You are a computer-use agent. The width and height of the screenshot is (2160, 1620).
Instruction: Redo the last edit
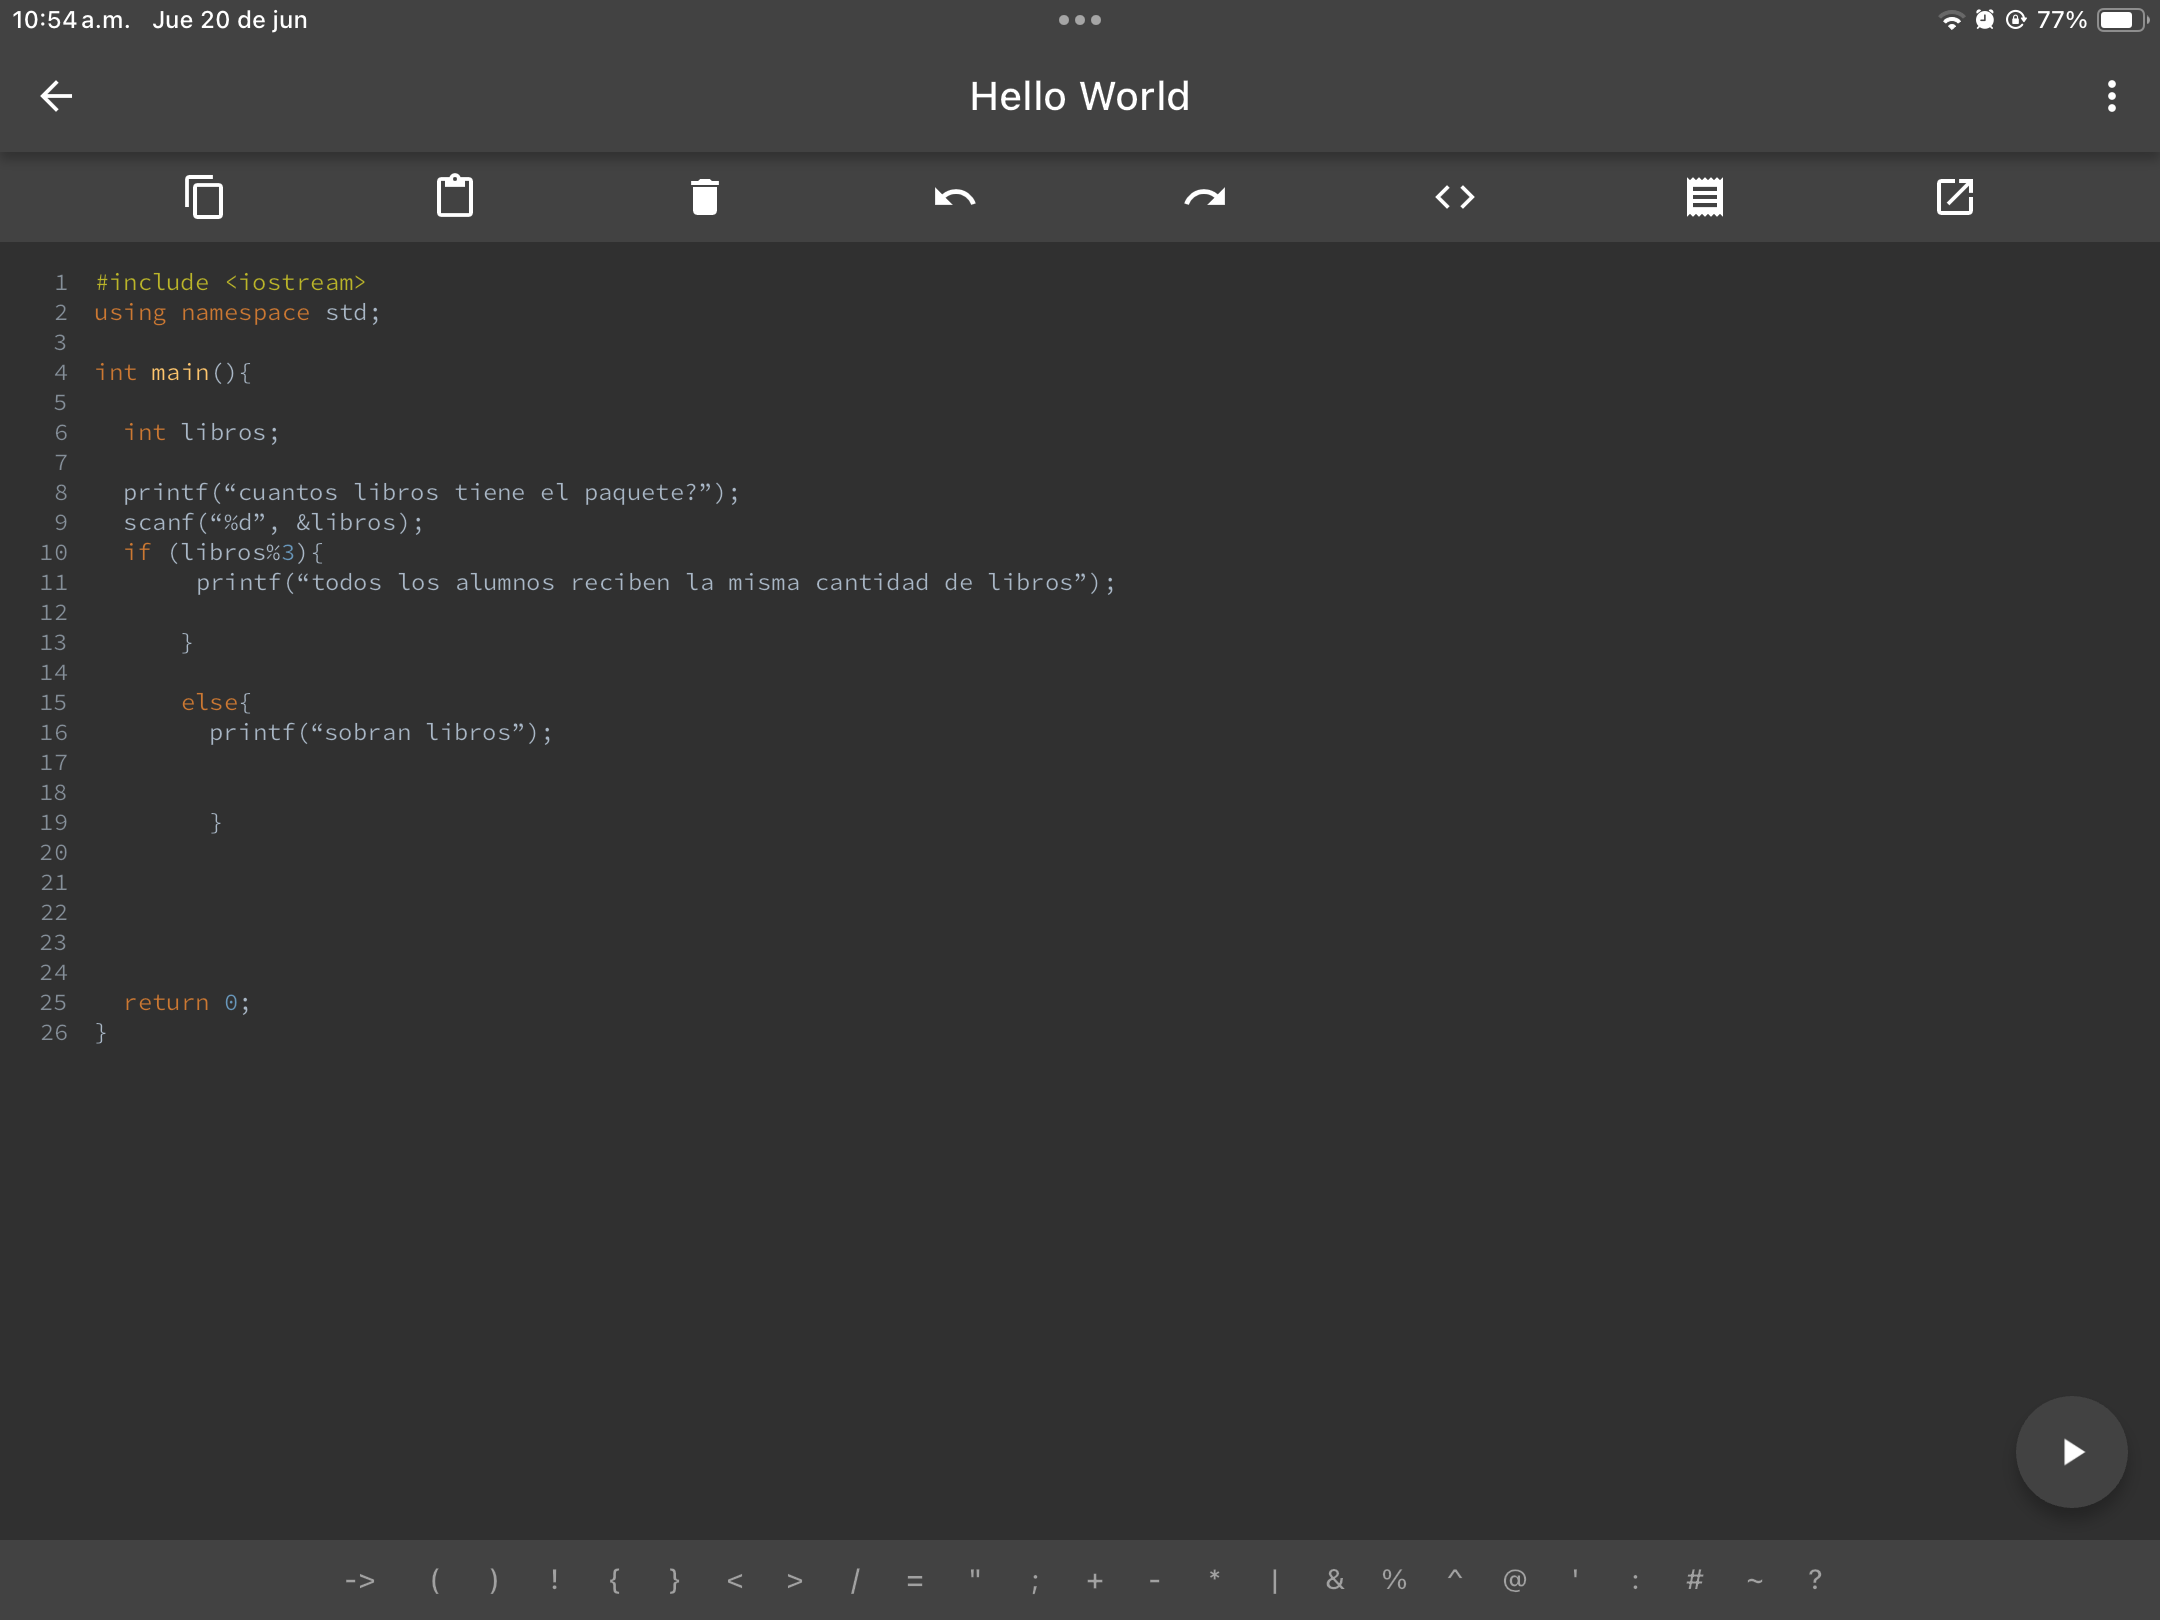[1205, 197]
